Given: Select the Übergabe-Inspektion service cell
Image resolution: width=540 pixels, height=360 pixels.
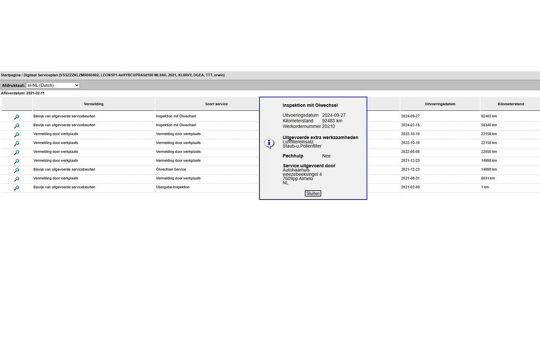Looking at the screenshot, I should [173, 187].
